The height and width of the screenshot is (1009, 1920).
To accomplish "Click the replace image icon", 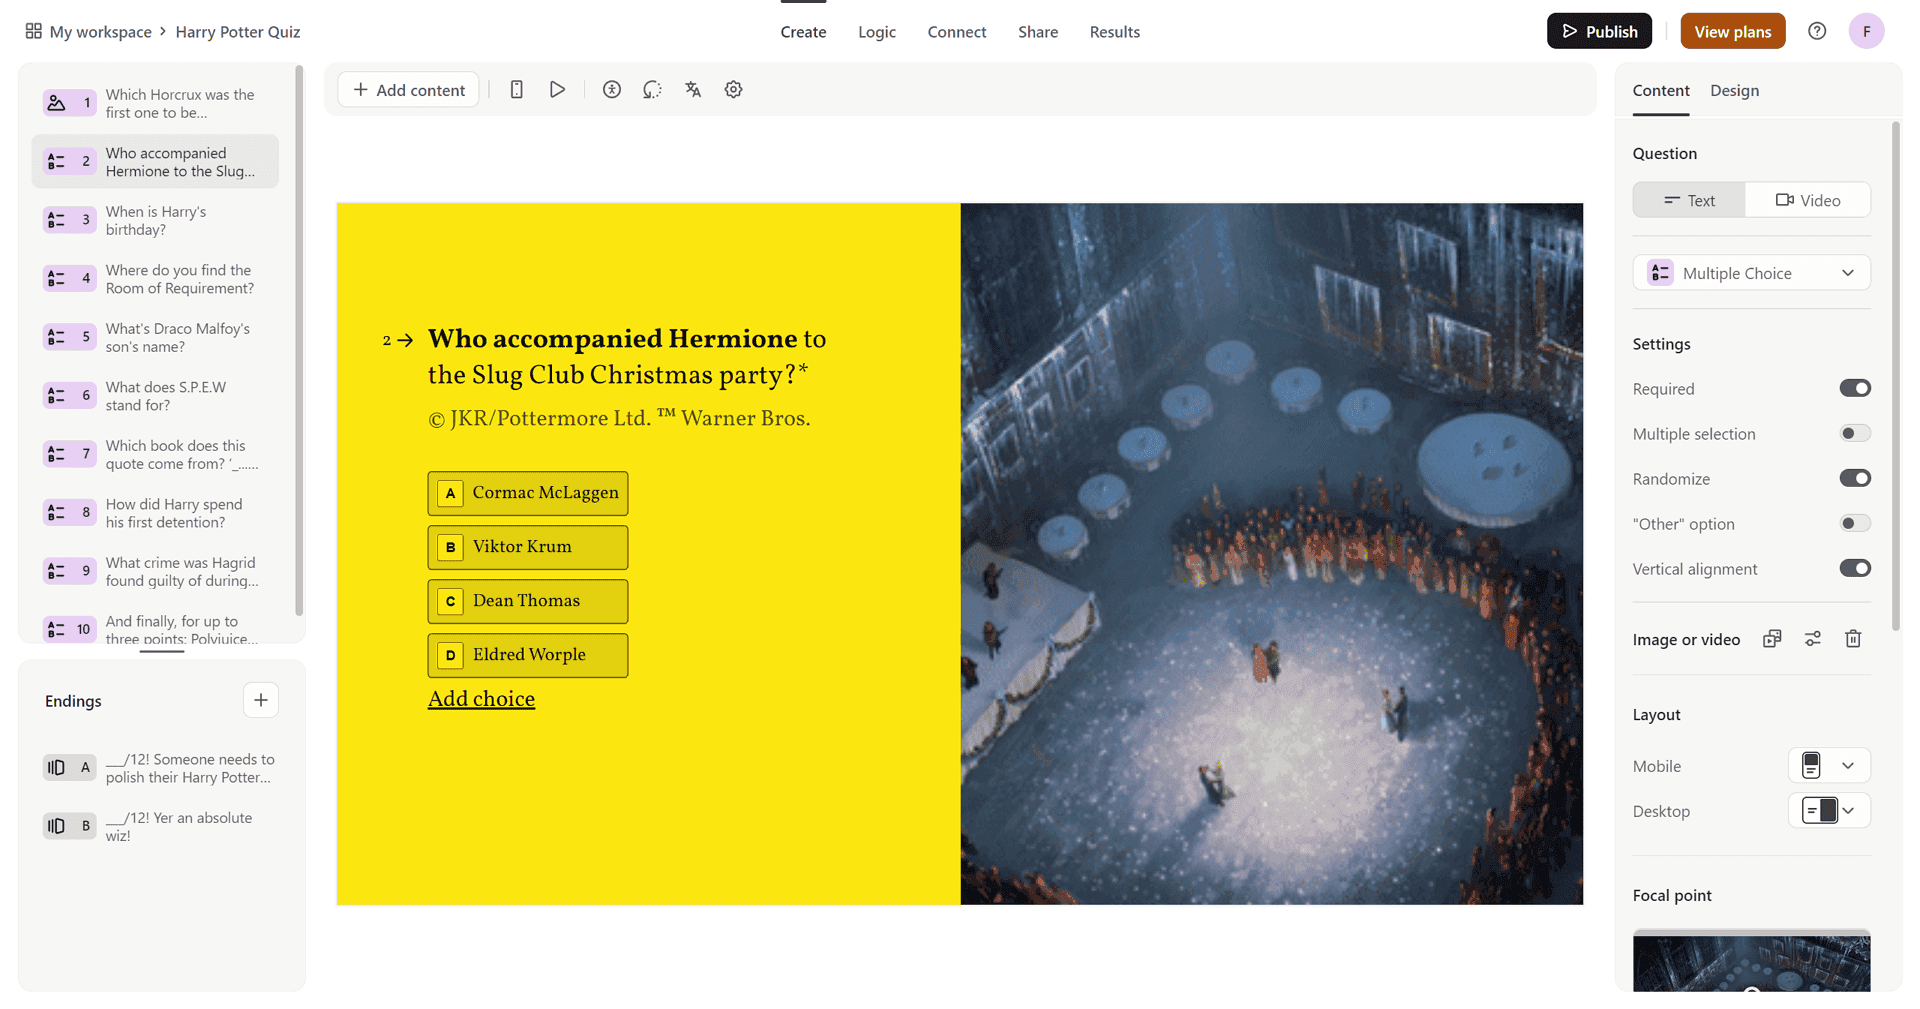I will (1772, 639).
